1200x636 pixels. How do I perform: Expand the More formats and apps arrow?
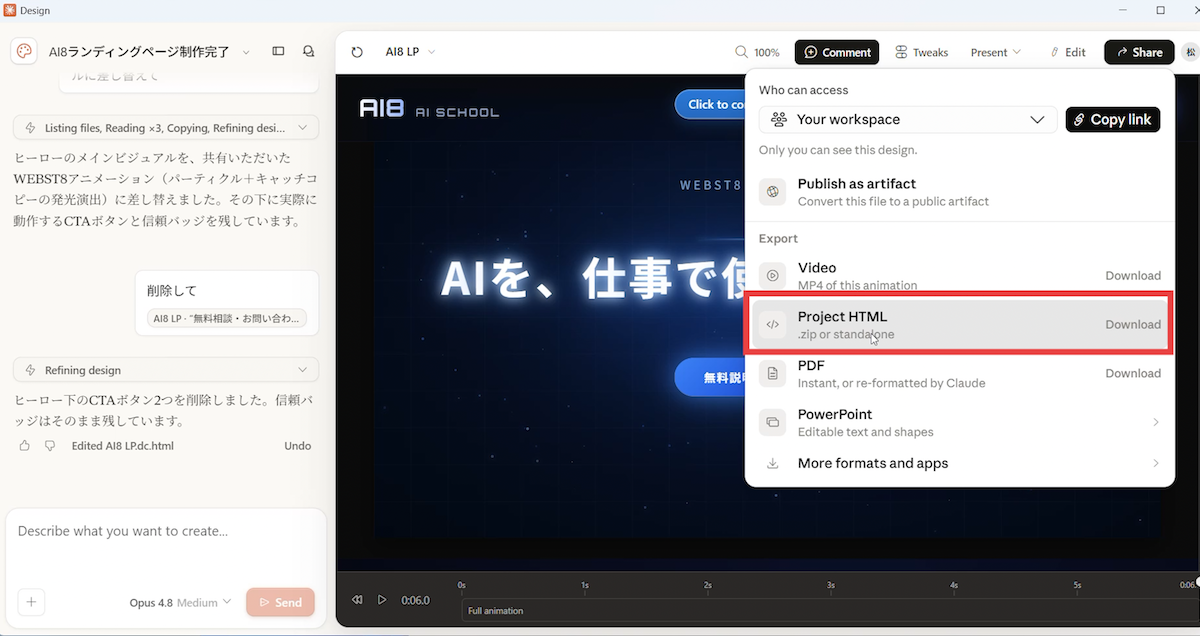(1156, 463)
